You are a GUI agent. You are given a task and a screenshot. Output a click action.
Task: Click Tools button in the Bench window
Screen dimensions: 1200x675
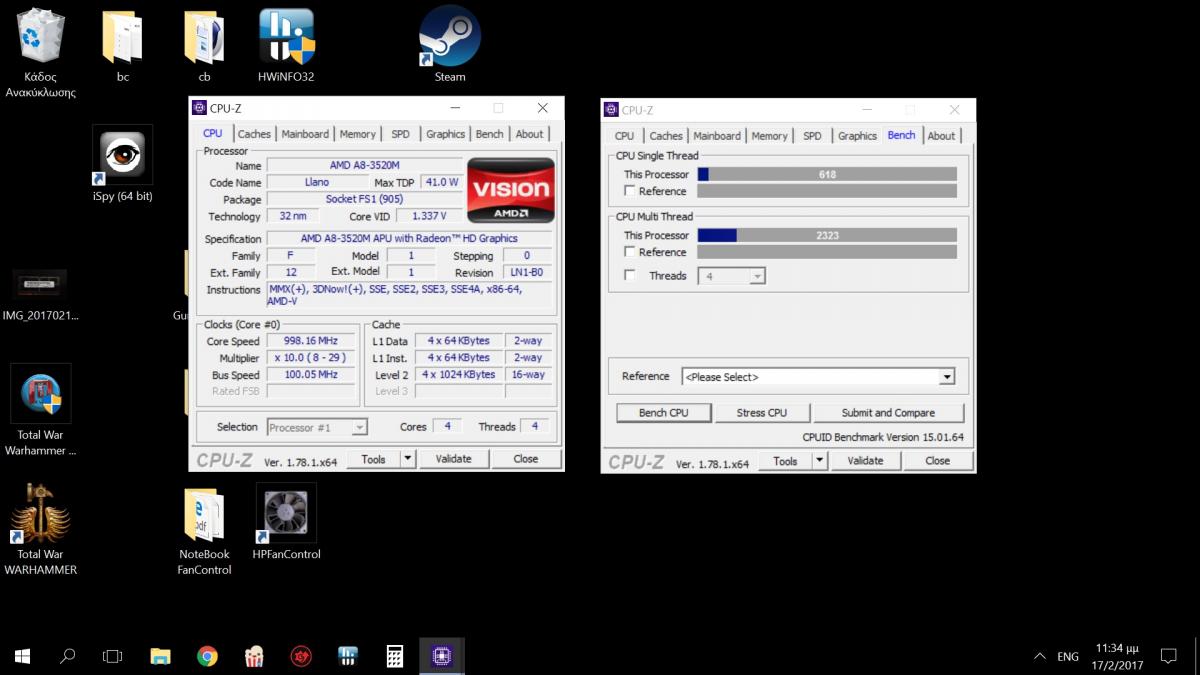(786, 461)
